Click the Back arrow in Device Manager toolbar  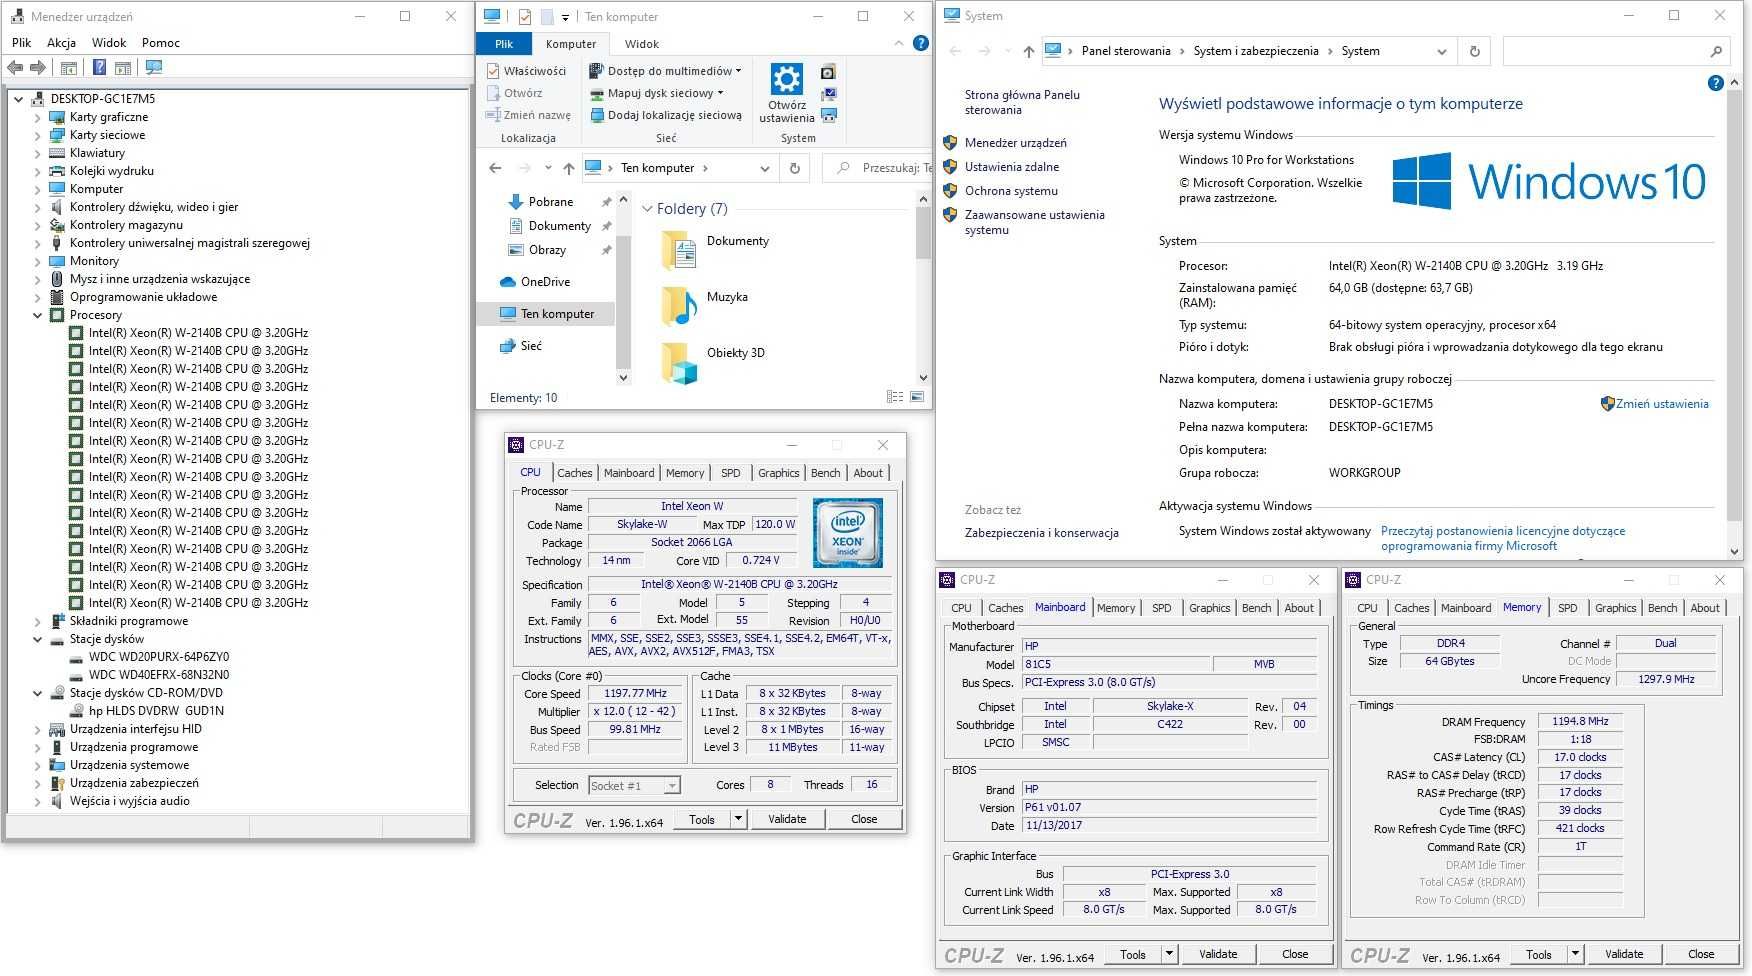click(x=15, y=67)
